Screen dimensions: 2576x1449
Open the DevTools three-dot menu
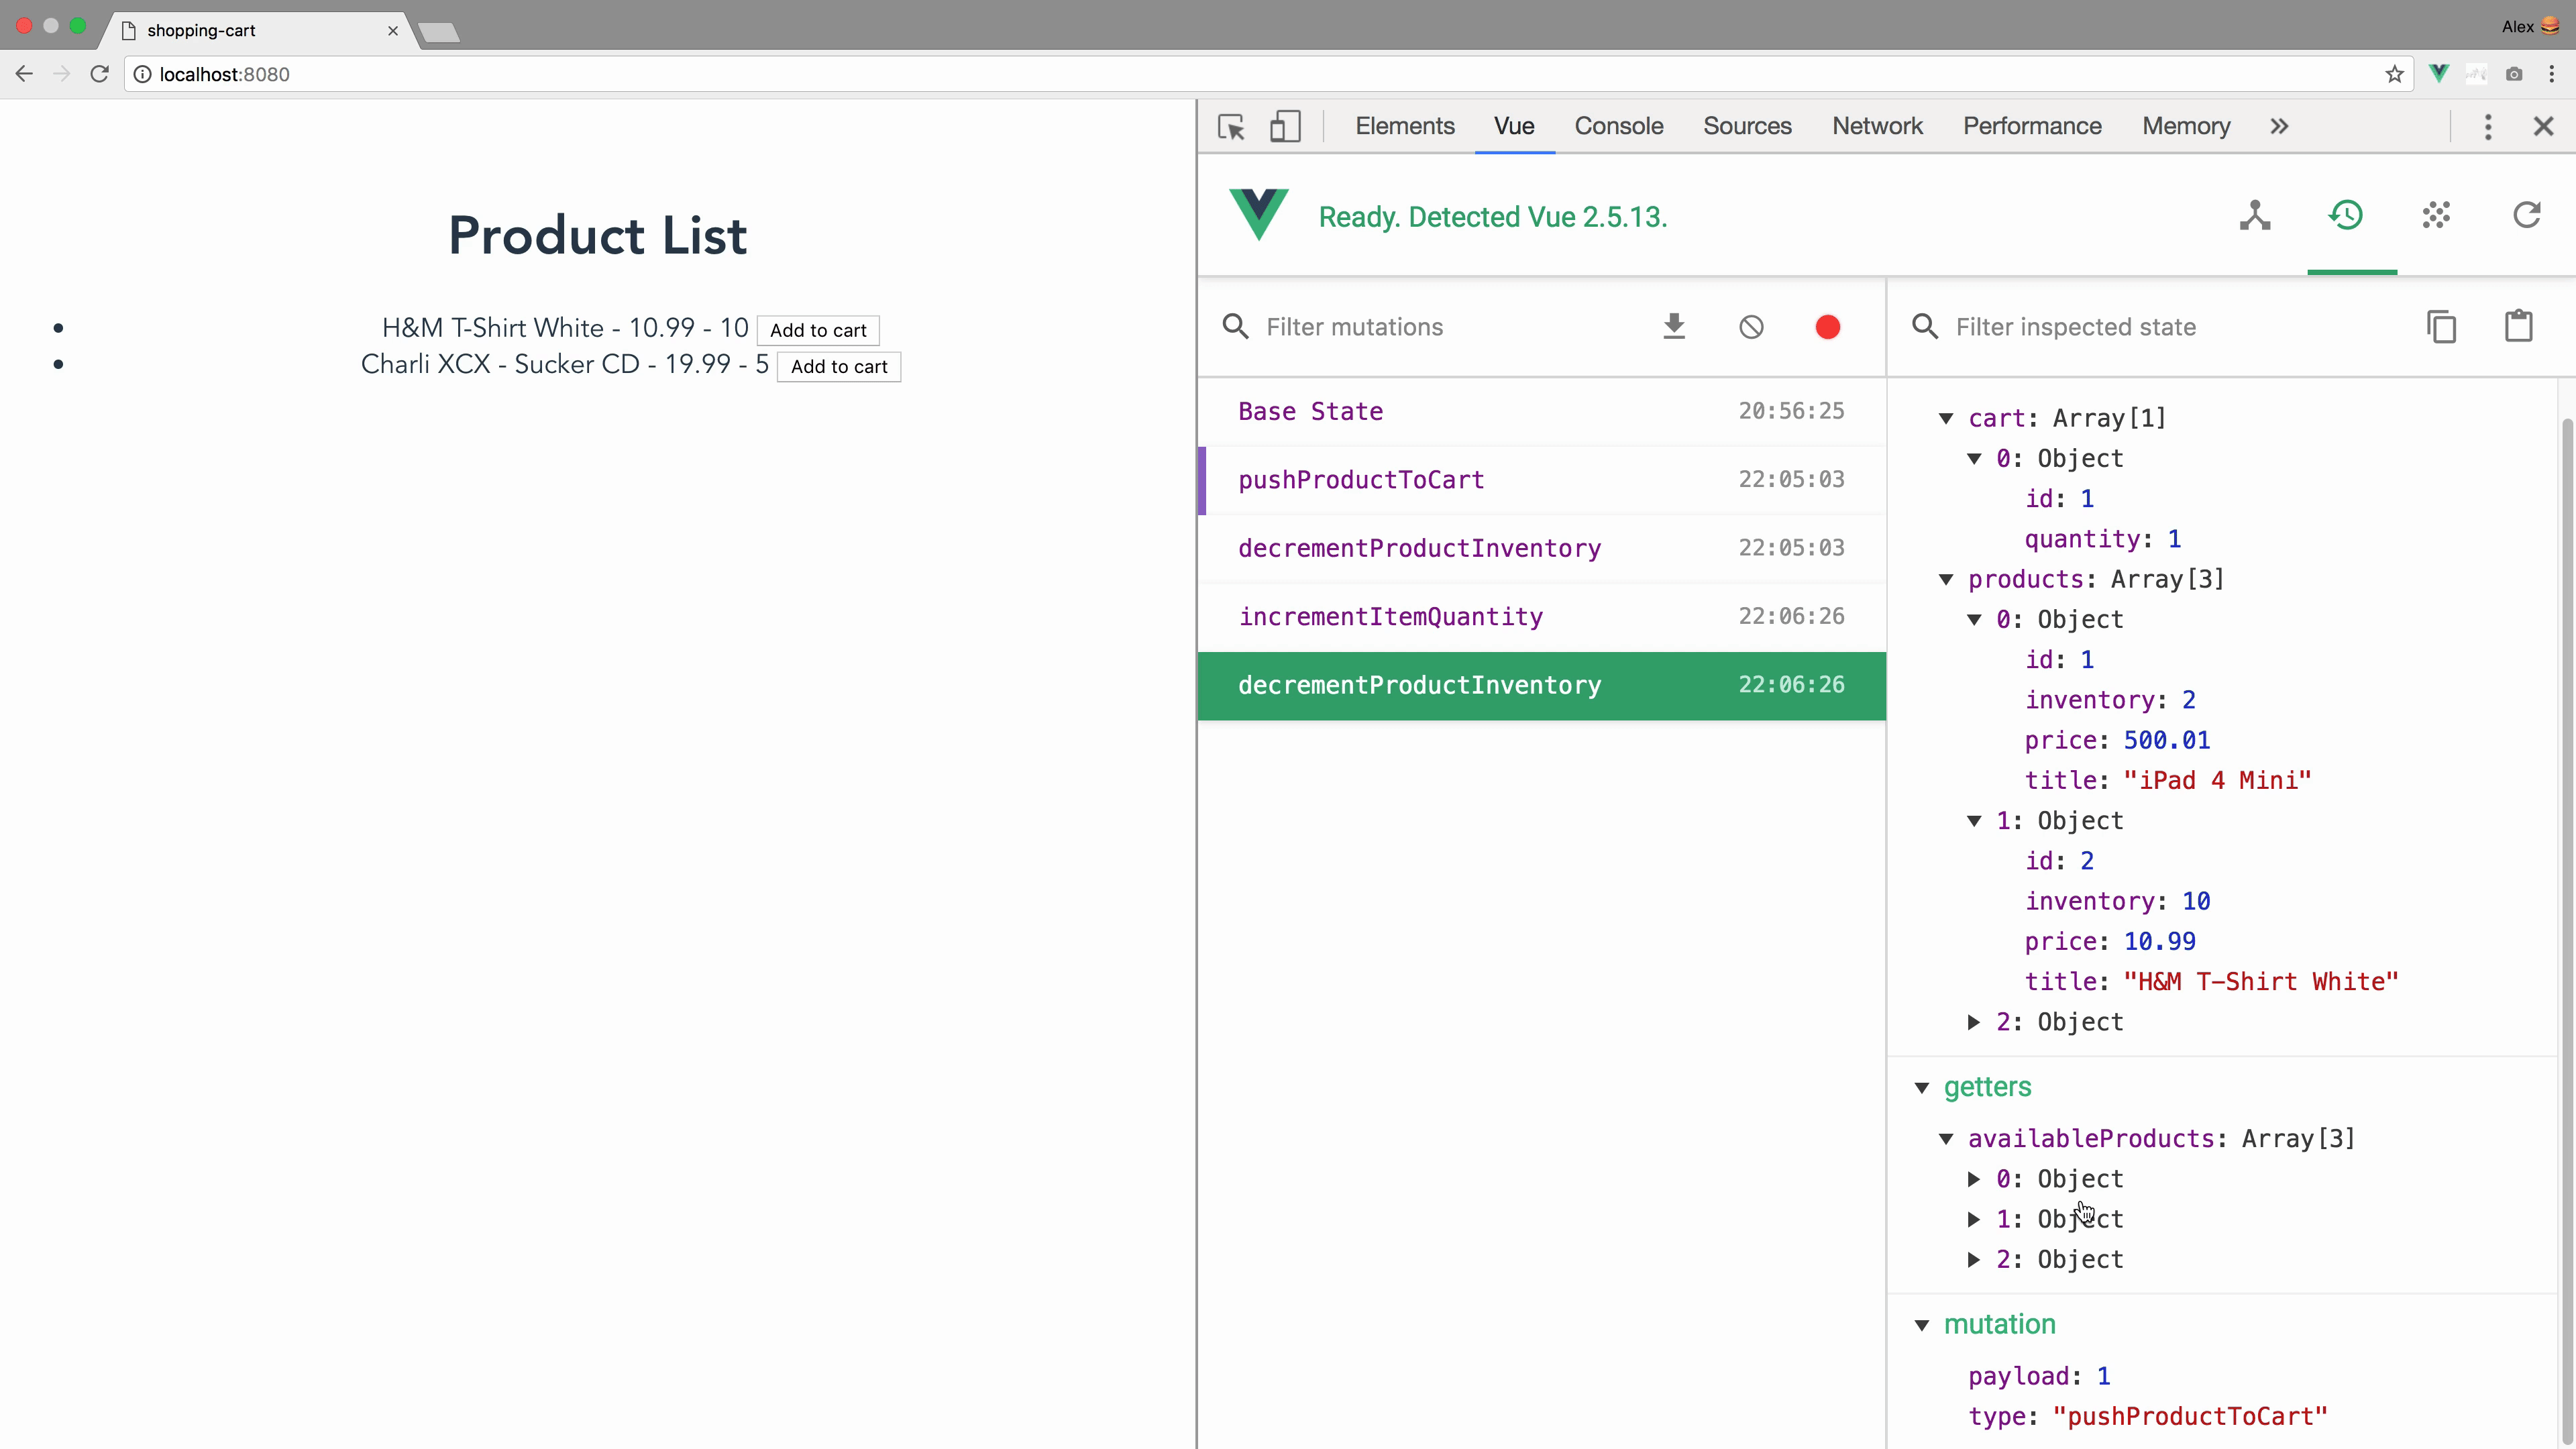(2488, 127)
